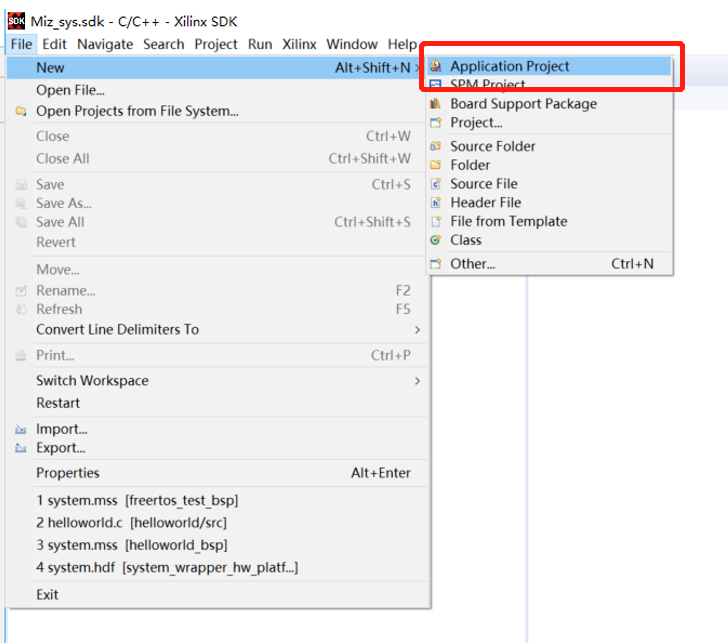Click the Export icon
Image resolution: width=728 pixels, height=643 pixels.
click(21, 448)
